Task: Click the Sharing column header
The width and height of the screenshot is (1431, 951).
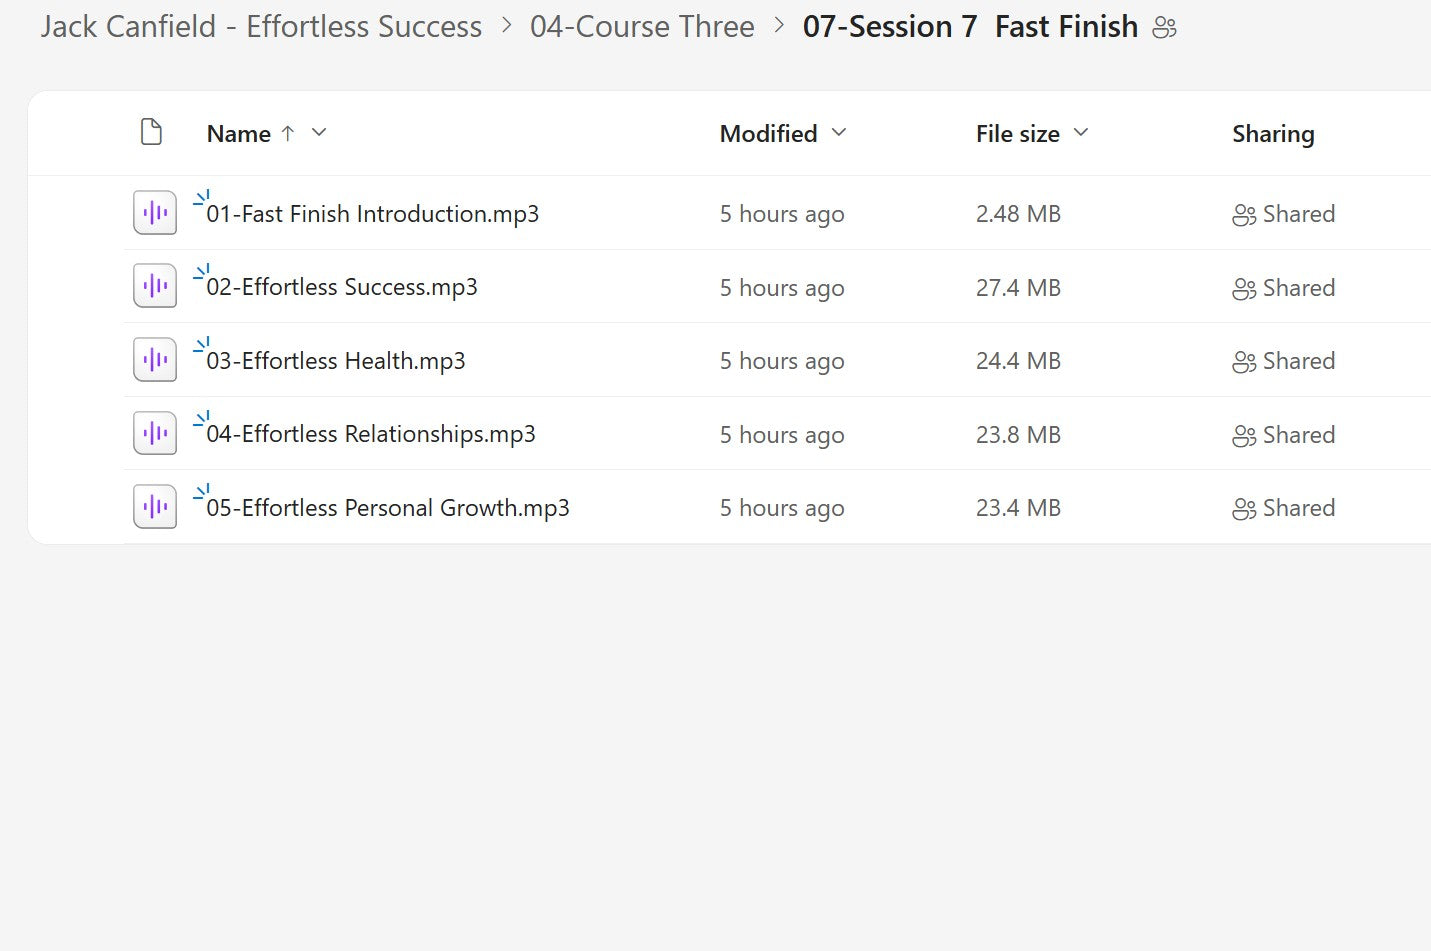Action: (x=1273, y=132)
